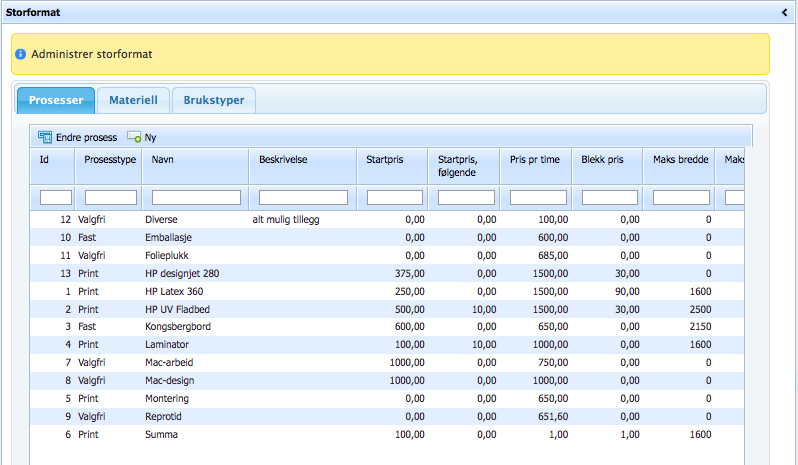Switch to the Materiell tab
This screenshot has width=798, height=465.
tap(133, 100)
